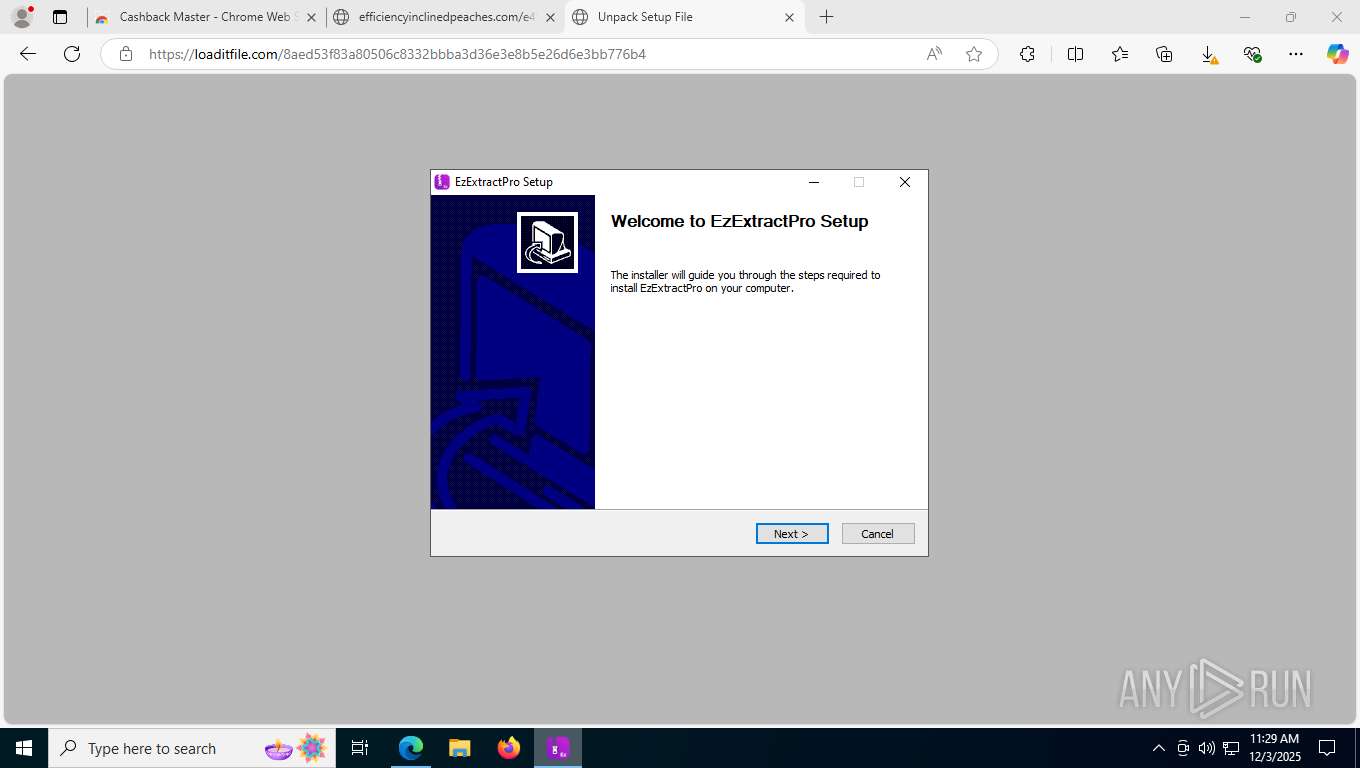Open volume control in tray
This screenshot has height=768, width=1360.
pyautogui.click(x=1207, y=748)
